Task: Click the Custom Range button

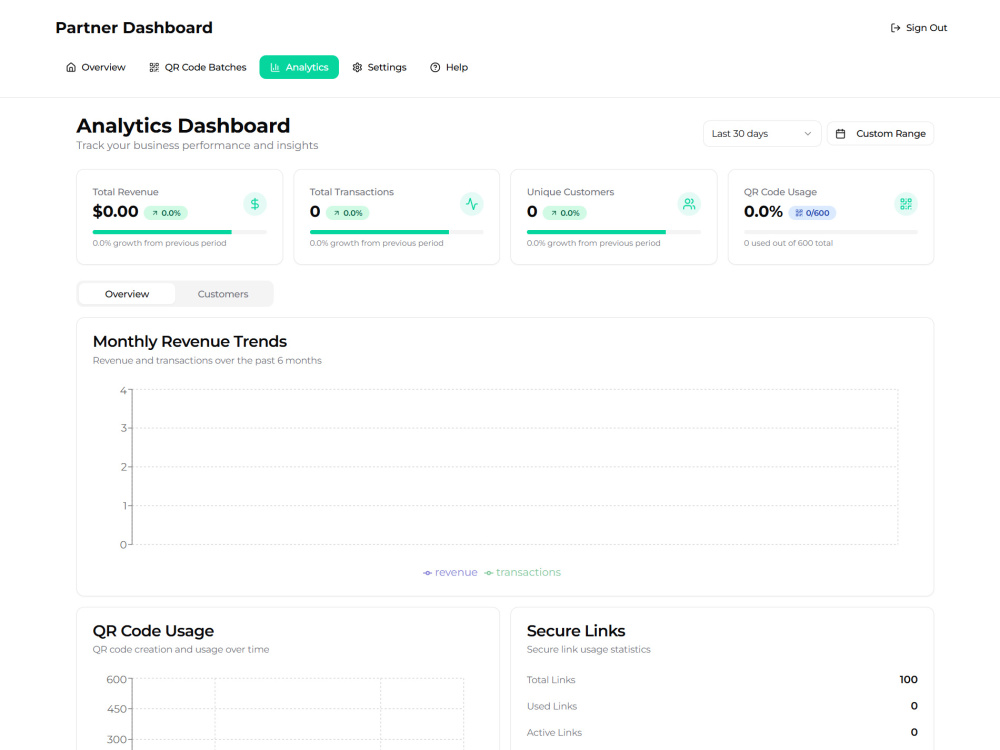Action: (881, 134)
